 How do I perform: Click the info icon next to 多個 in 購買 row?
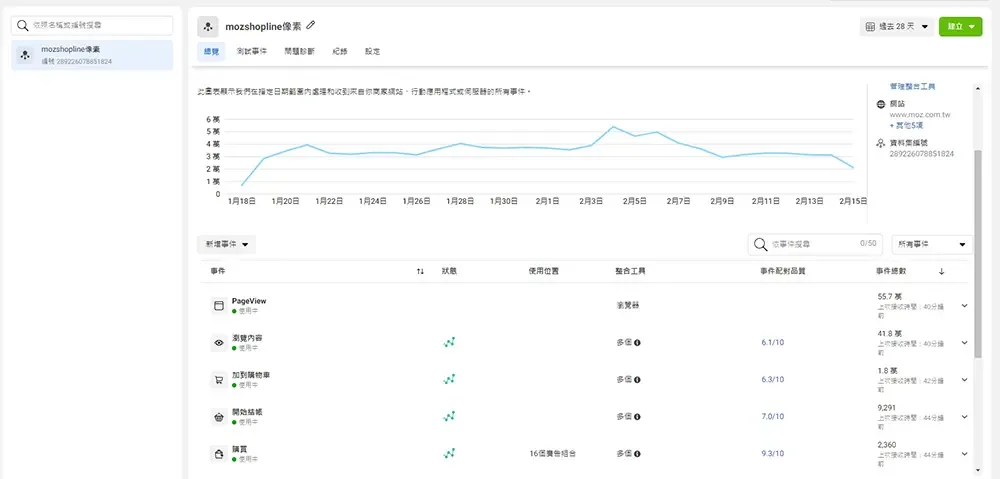point(637,453)
